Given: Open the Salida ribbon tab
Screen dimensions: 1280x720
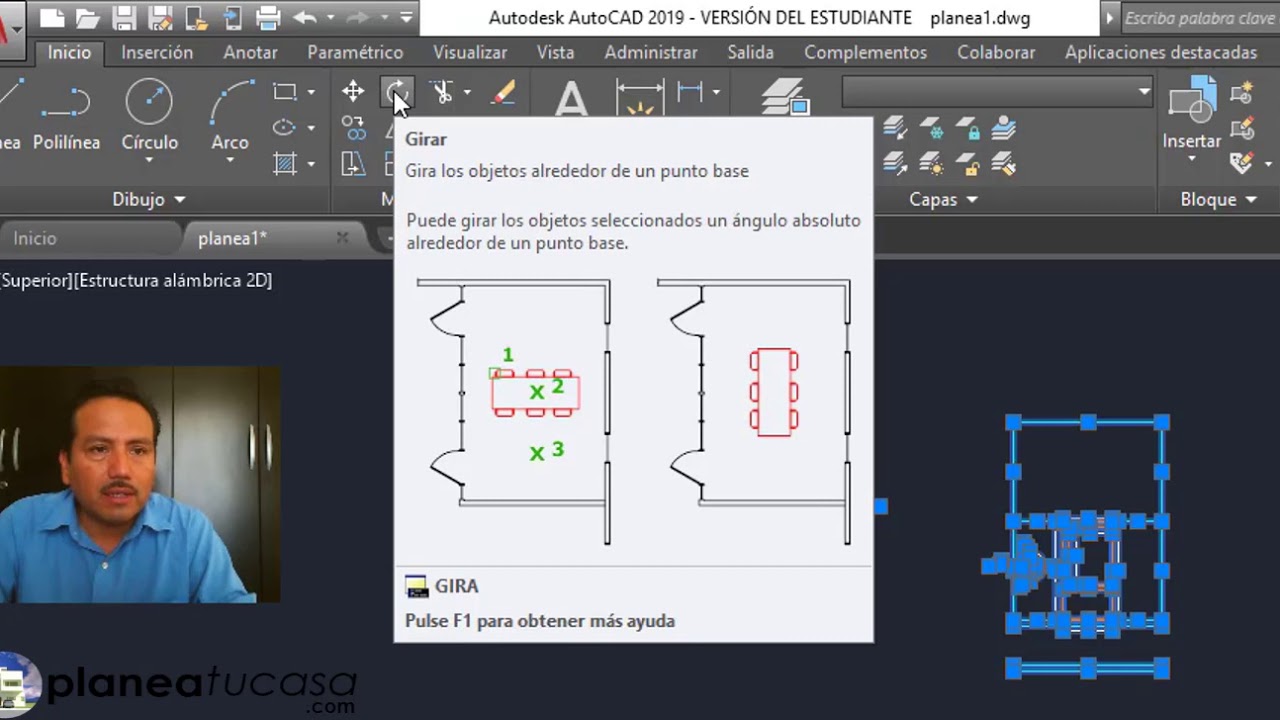Looking at the screenshot, I should pos(751,52).
